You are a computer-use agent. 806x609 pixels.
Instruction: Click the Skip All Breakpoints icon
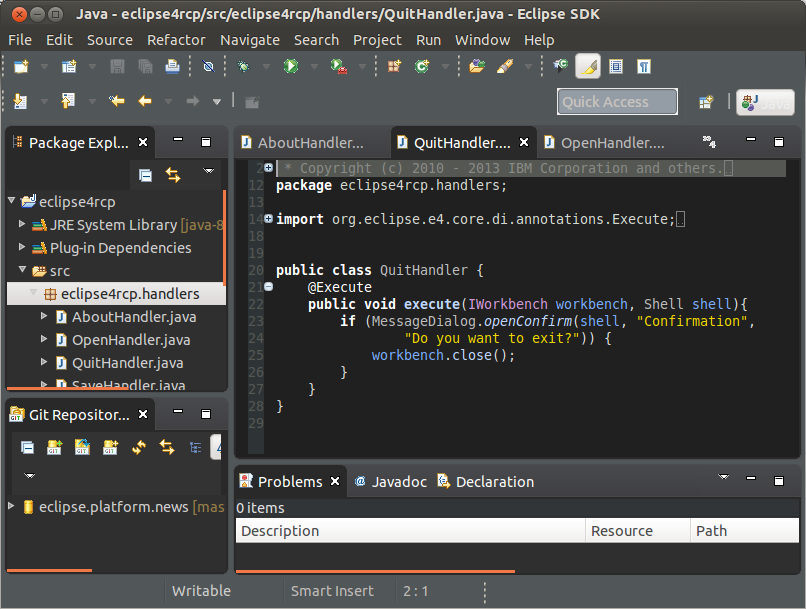point(208,66)
